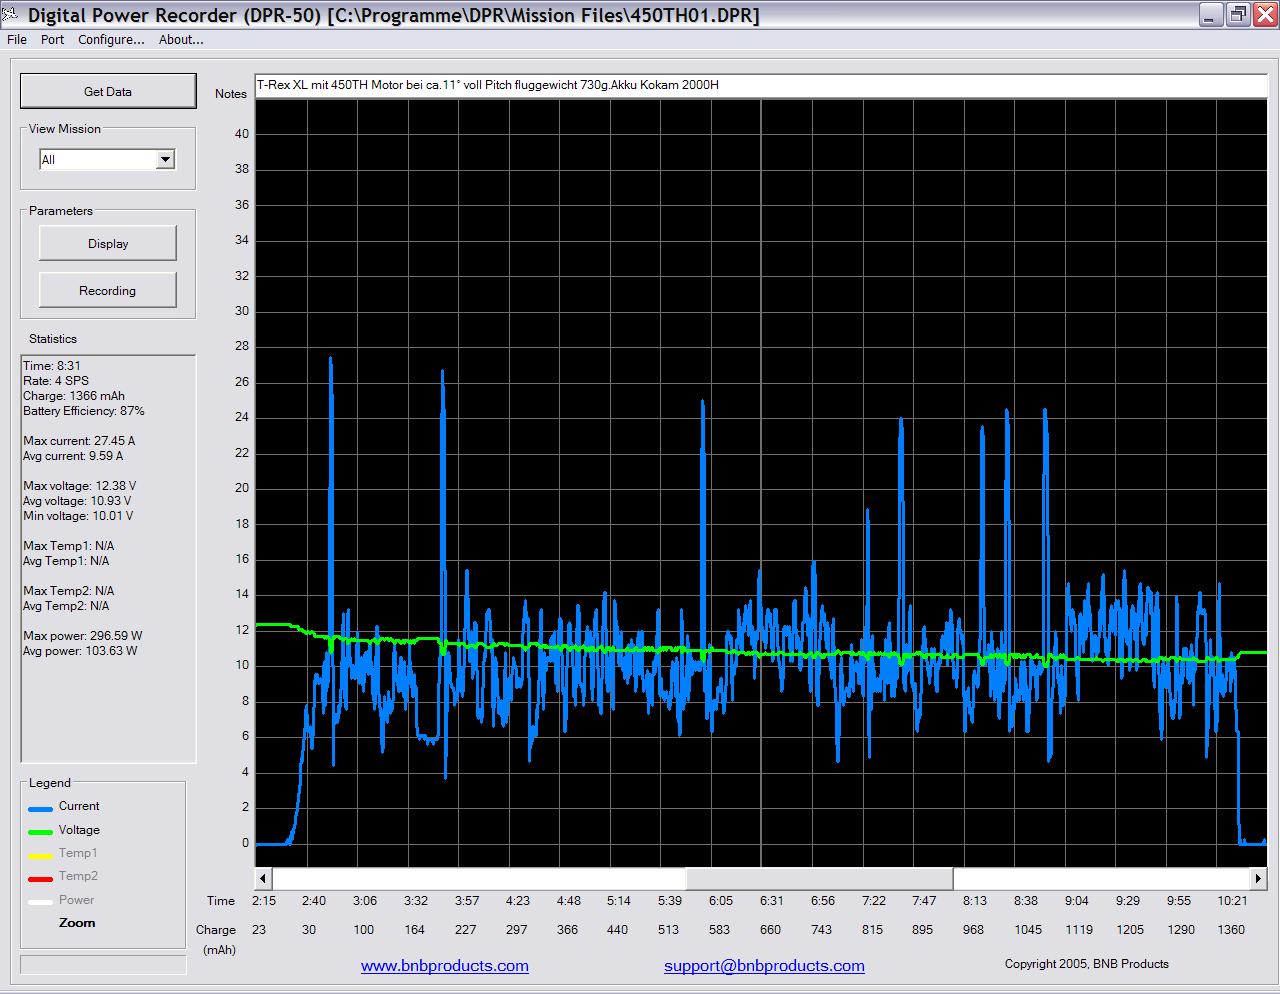Click the red Temp2 color swatch
The image size is (1280, 994).
coord(40,879)
